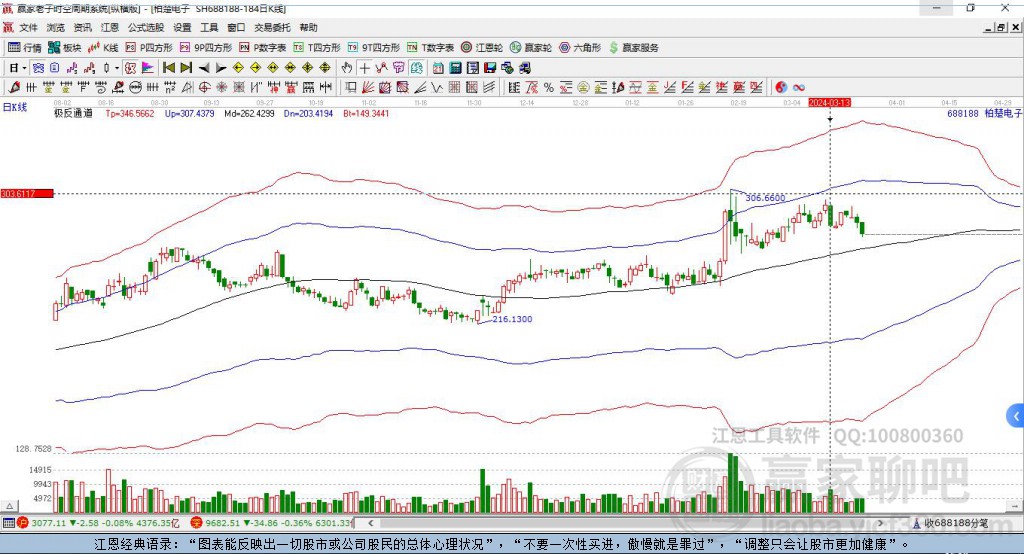Image resolution: width=1024 pixels, height=554 pixels.
Task: Click the Md=262.4299 value
Action: 249,113
